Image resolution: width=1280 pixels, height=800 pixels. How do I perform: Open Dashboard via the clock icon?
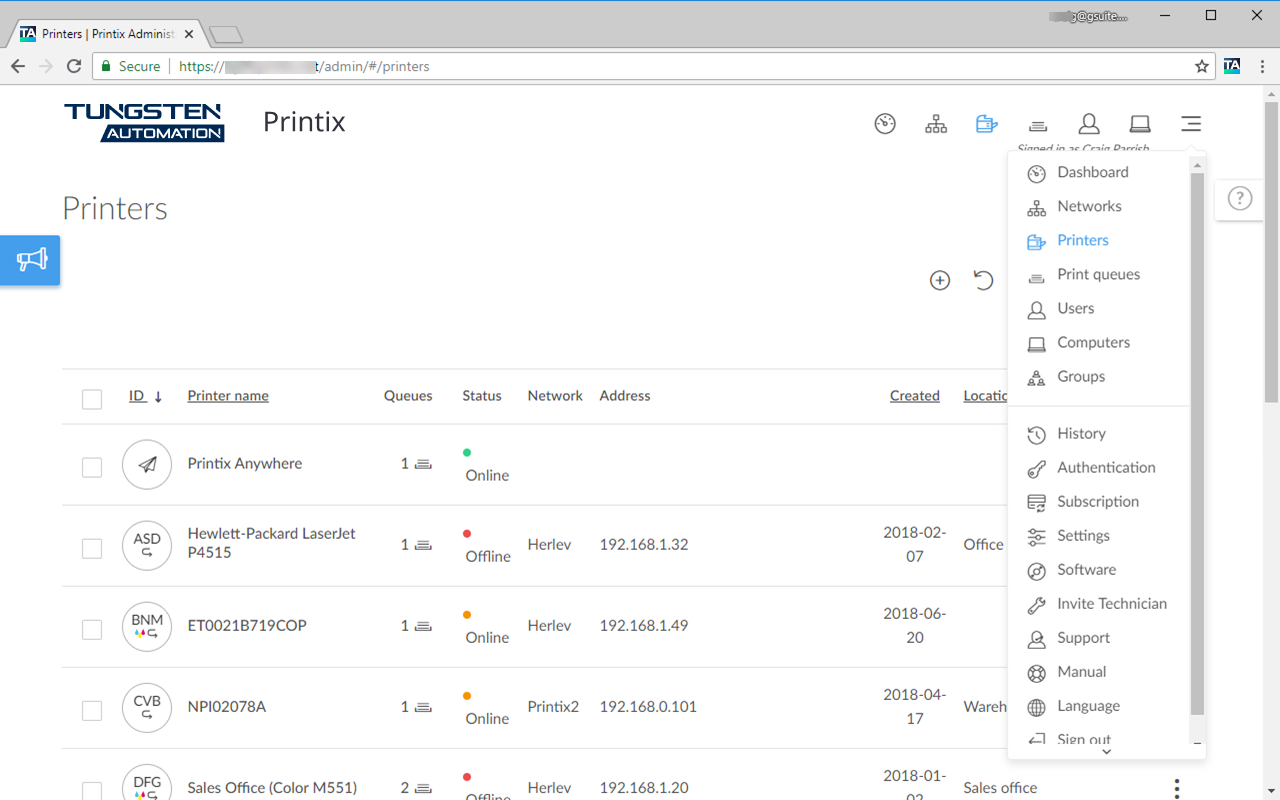885,123
